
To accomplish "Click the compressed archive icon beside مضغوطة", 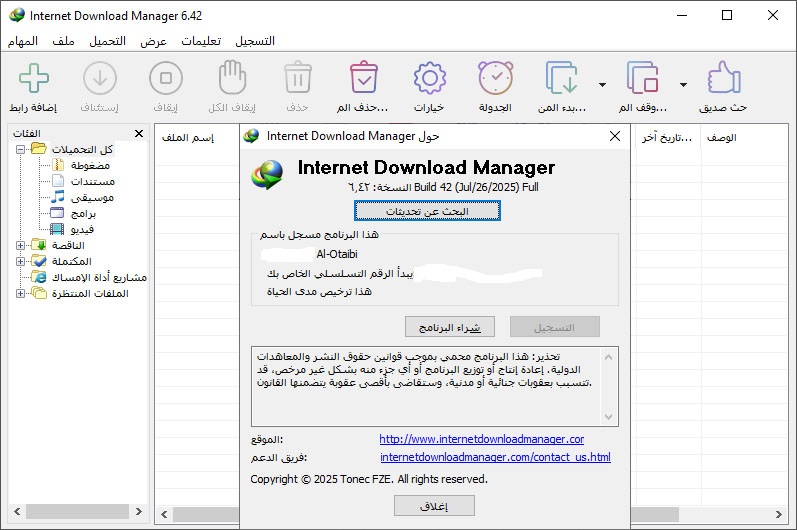I will tap(58, 165).
